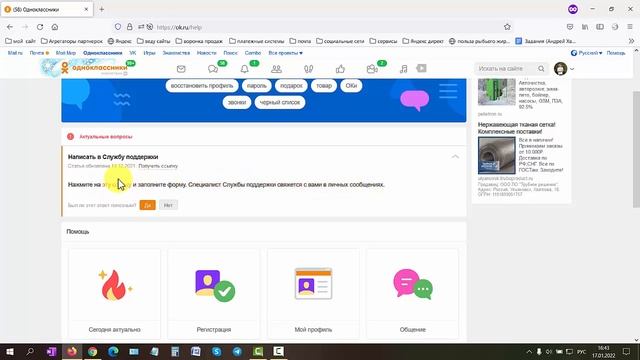
Task: Expand the Все проекты dropdown
Action: click(285, 53)
